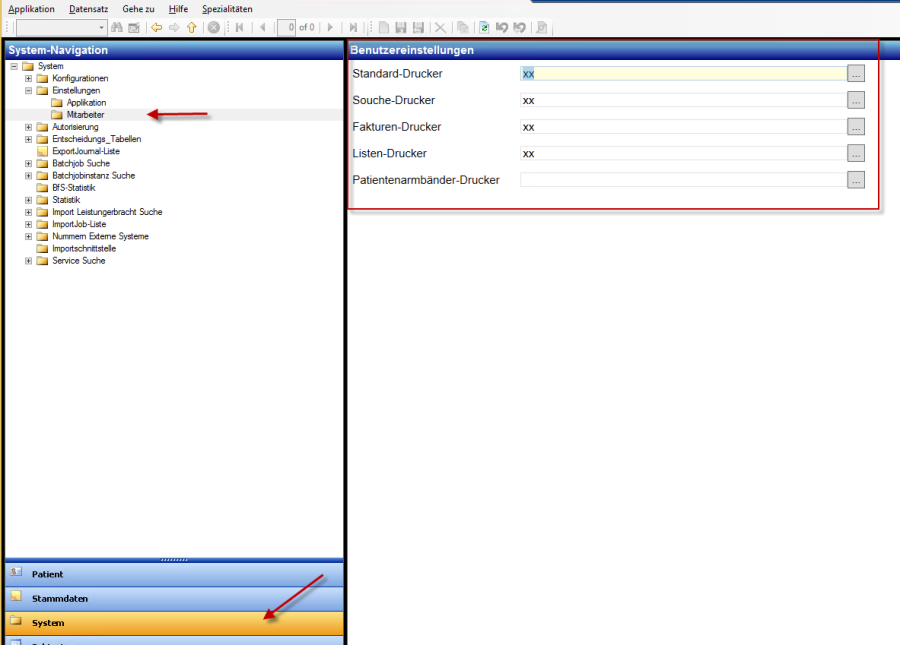
Task: Expand the Konfigurationen folder
Action: click(28, 78)
